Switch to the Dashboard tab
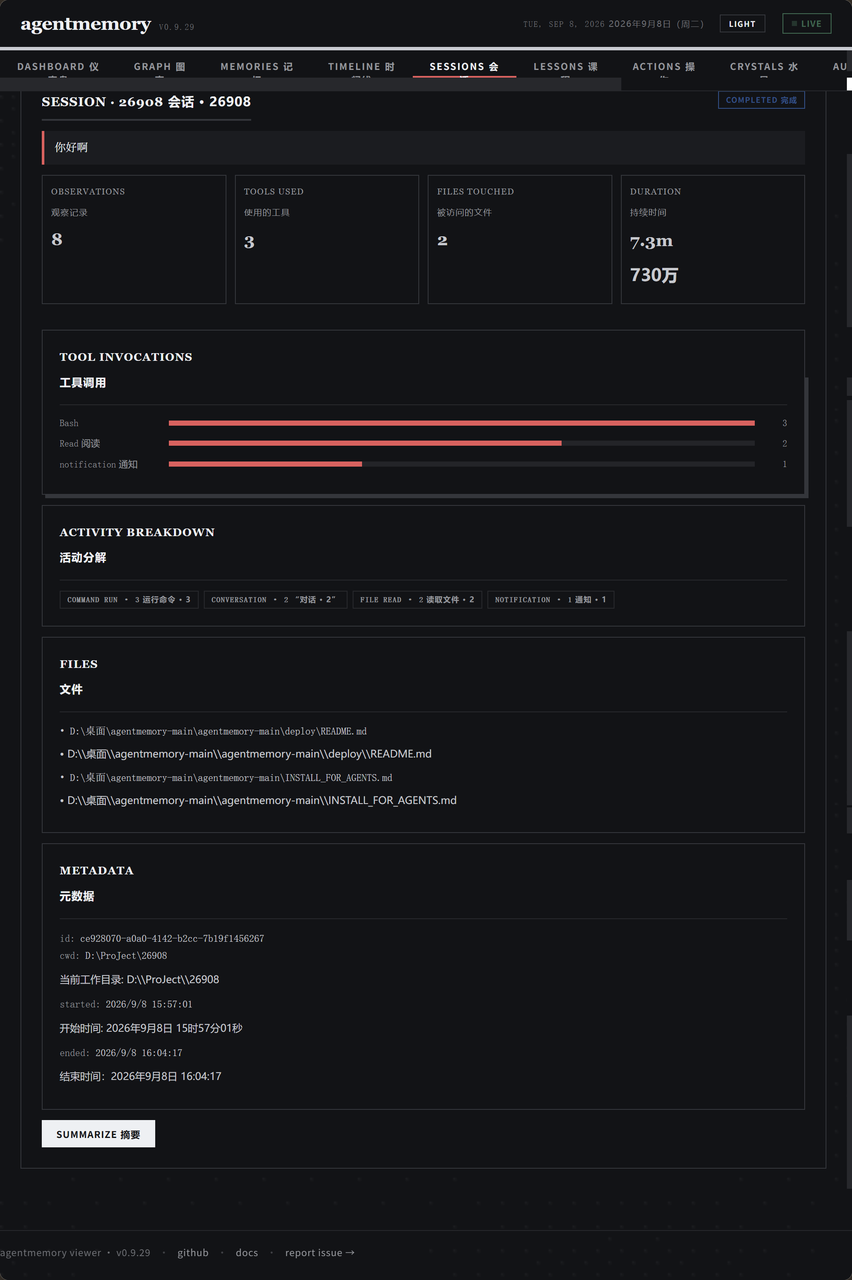Image resolution: width=852 pixels, height=1280 pixels. point(58,67)
